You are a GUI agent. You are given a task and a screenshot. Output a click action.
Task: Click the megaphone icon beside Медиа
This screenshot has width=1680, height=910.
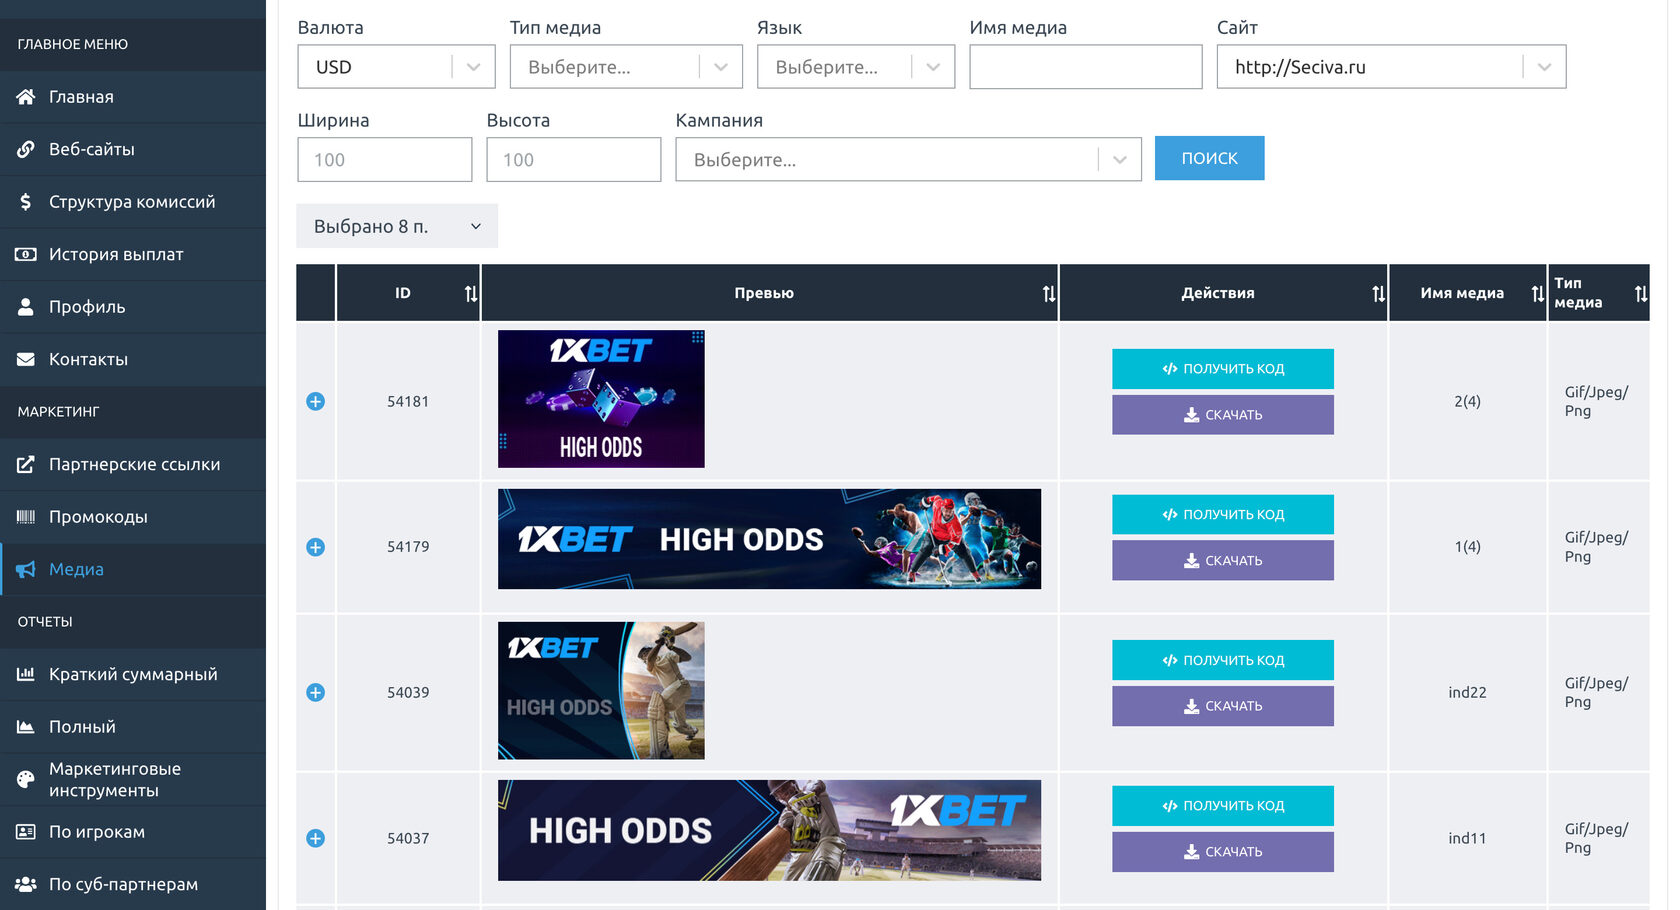[x=26, y=569]
